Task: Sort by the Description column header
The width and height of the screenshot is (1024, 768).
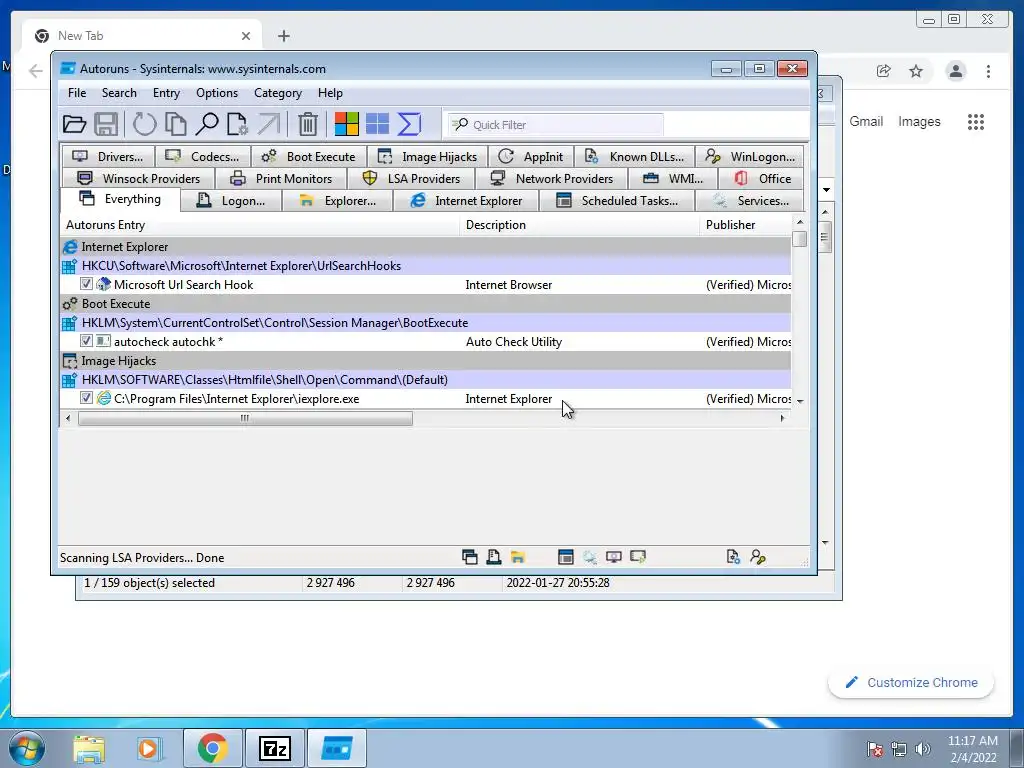Action: pyautogui.click(x=580, y=225)
